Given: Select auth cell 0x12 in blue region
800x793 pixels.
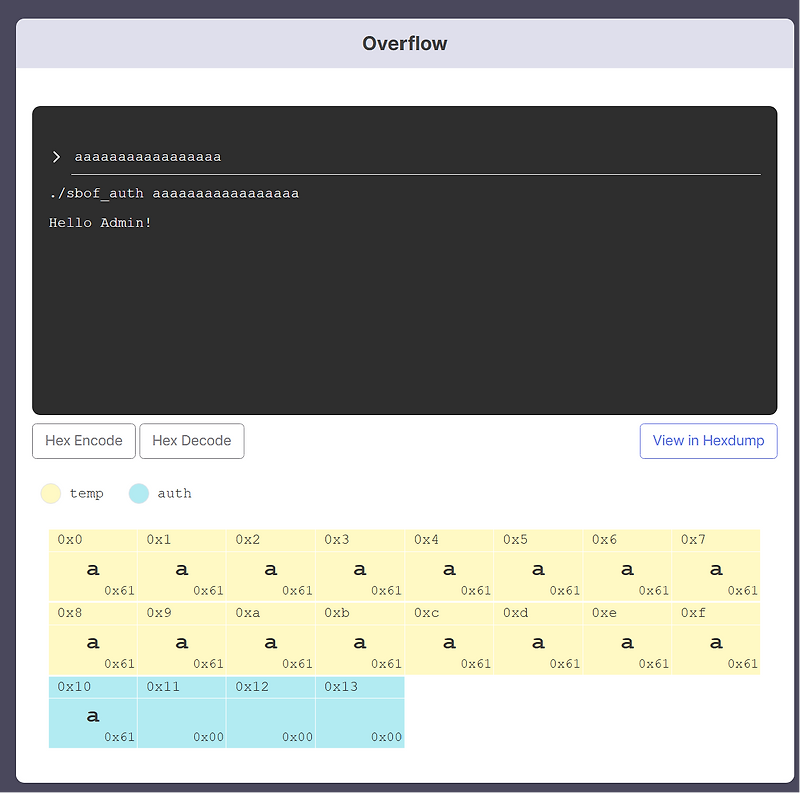Looking at the screenshot, I should coord(270,712).
